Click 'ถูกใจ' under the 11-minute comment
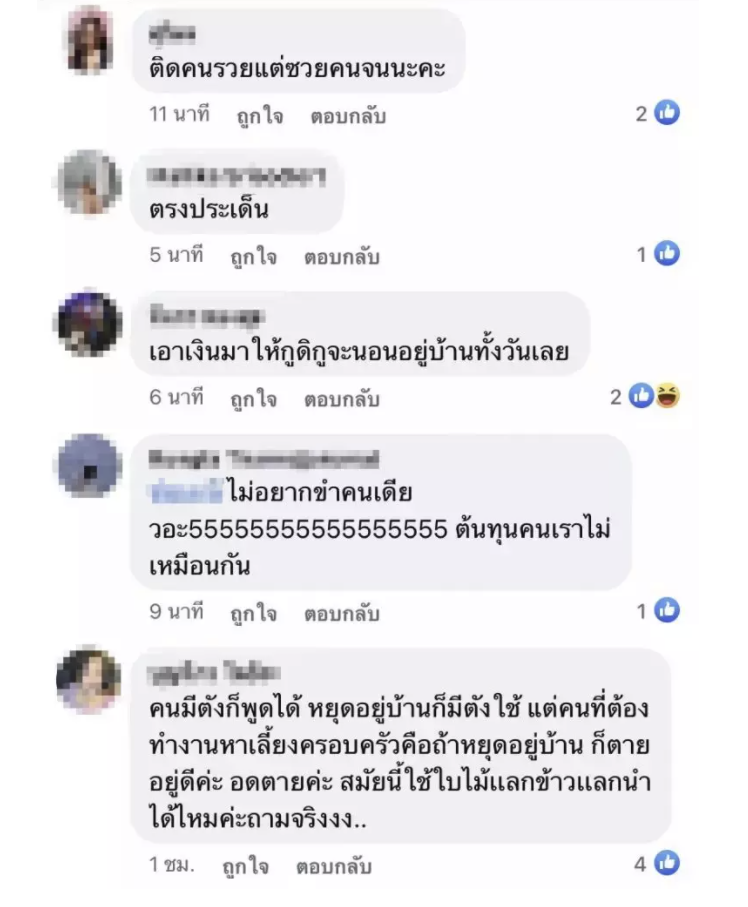This screenshot has width=748, height=907. coord(260,116)
